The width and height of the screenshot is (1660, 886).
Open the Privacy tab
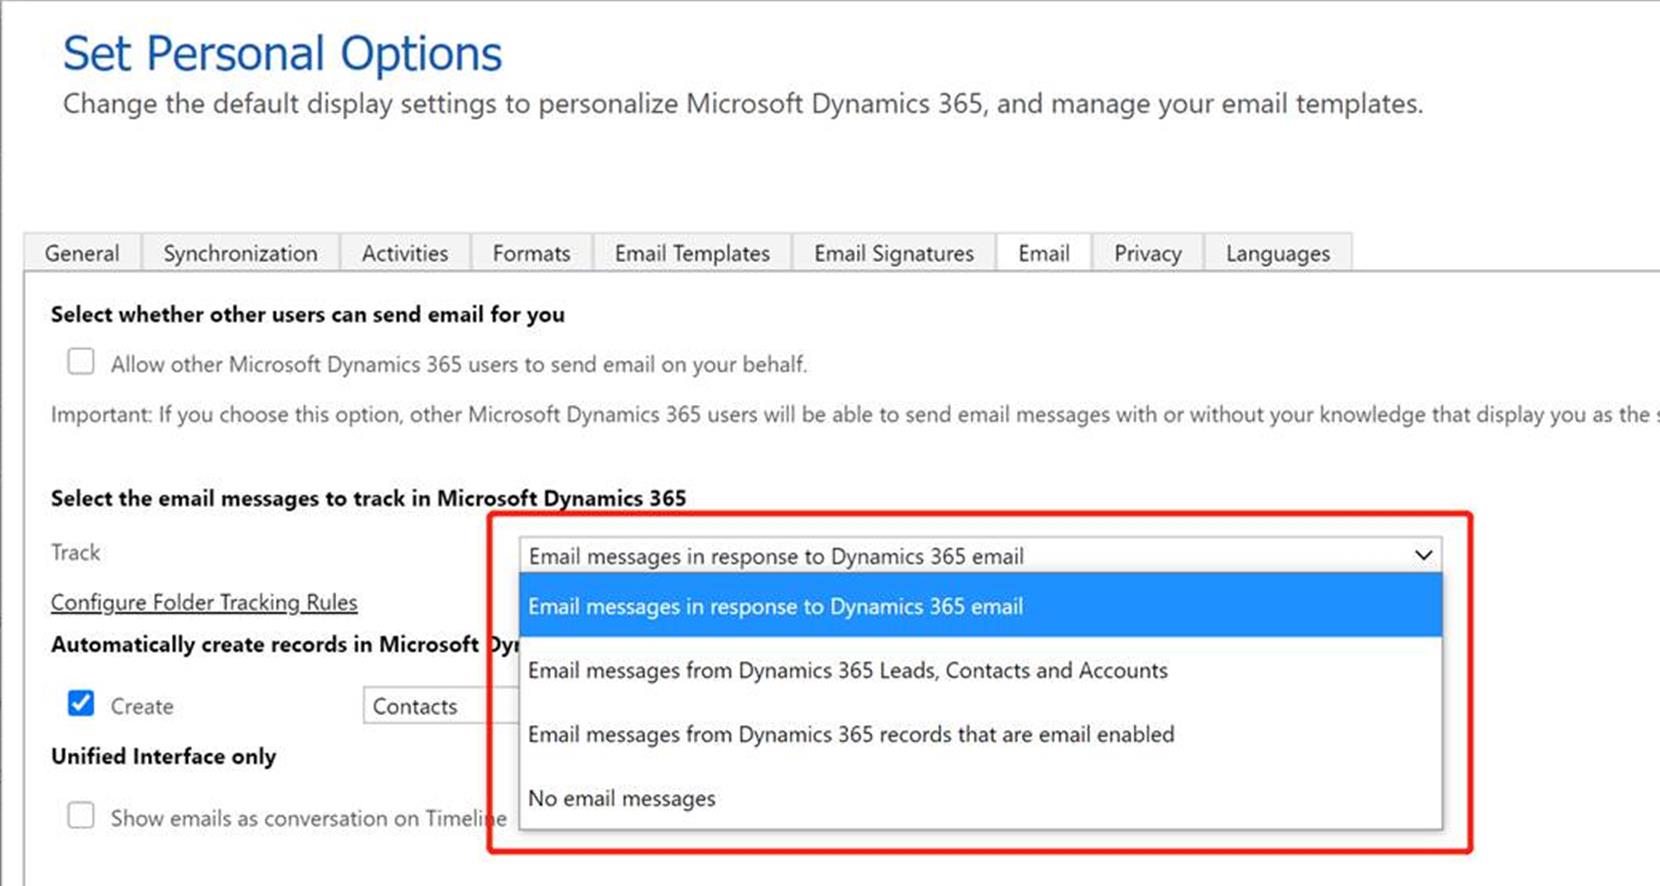[x=1148, y=253]
